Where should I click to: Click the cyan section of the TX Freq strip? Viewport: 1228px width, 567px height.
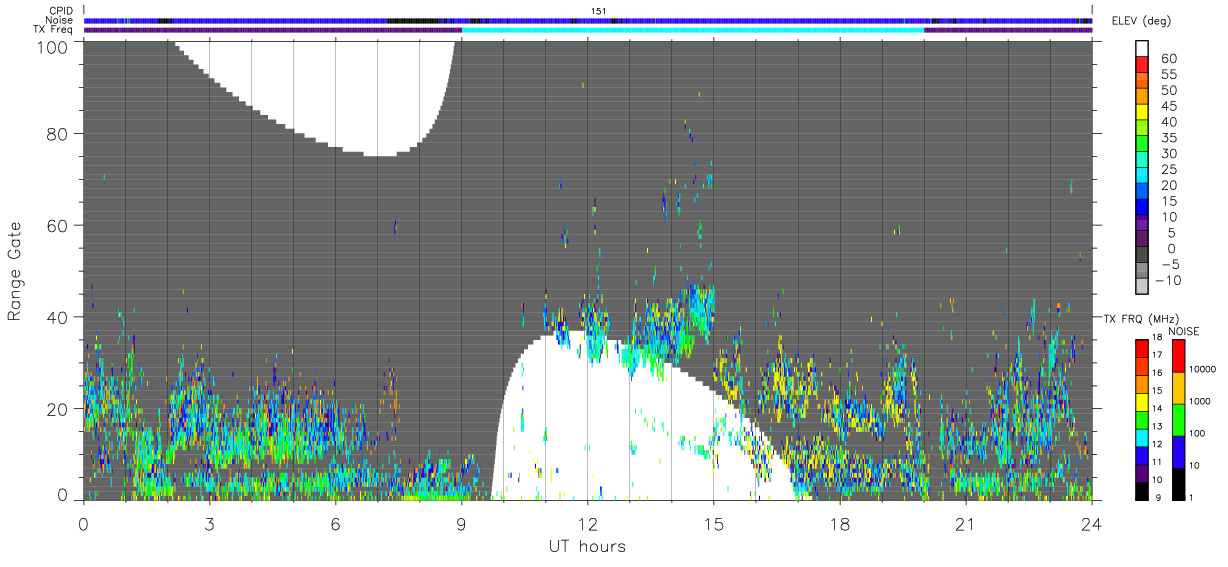[x=693, y=30]
